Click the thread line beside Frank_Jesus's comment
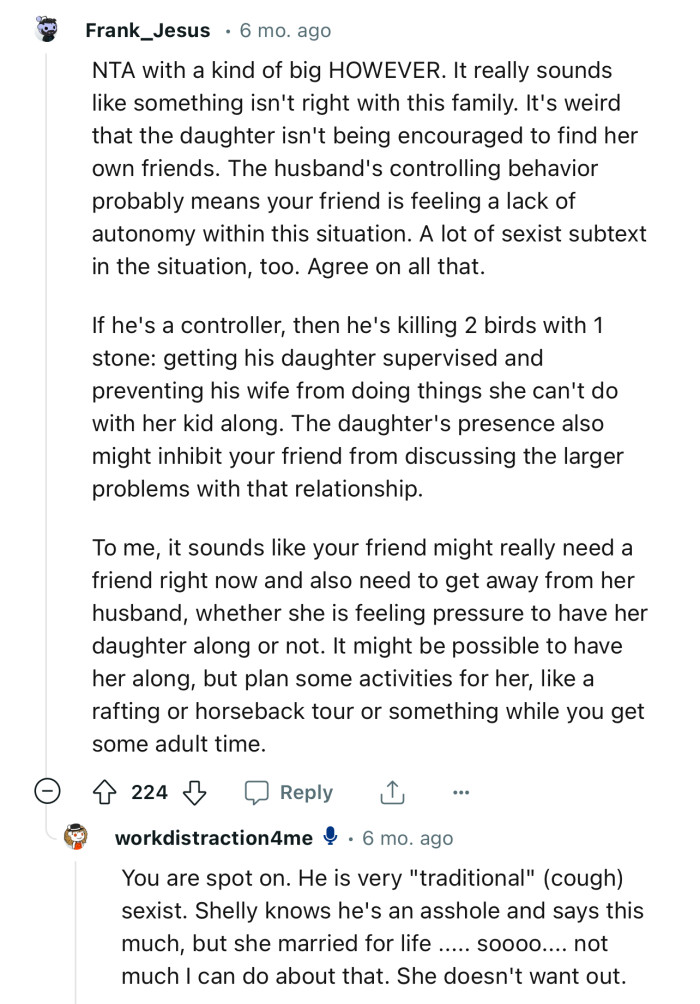 46,400
